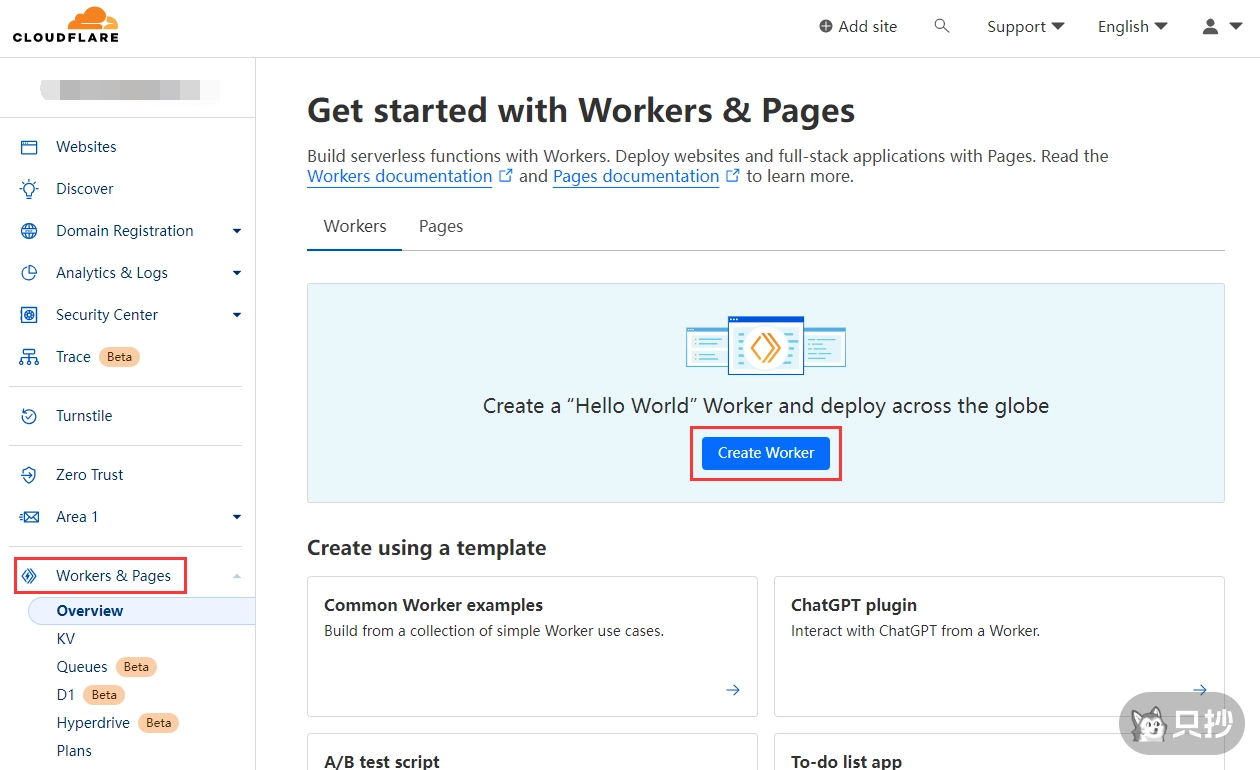1260x770 pixels.
Task: Expand the Support dropdown
Action: (1025, 27)
